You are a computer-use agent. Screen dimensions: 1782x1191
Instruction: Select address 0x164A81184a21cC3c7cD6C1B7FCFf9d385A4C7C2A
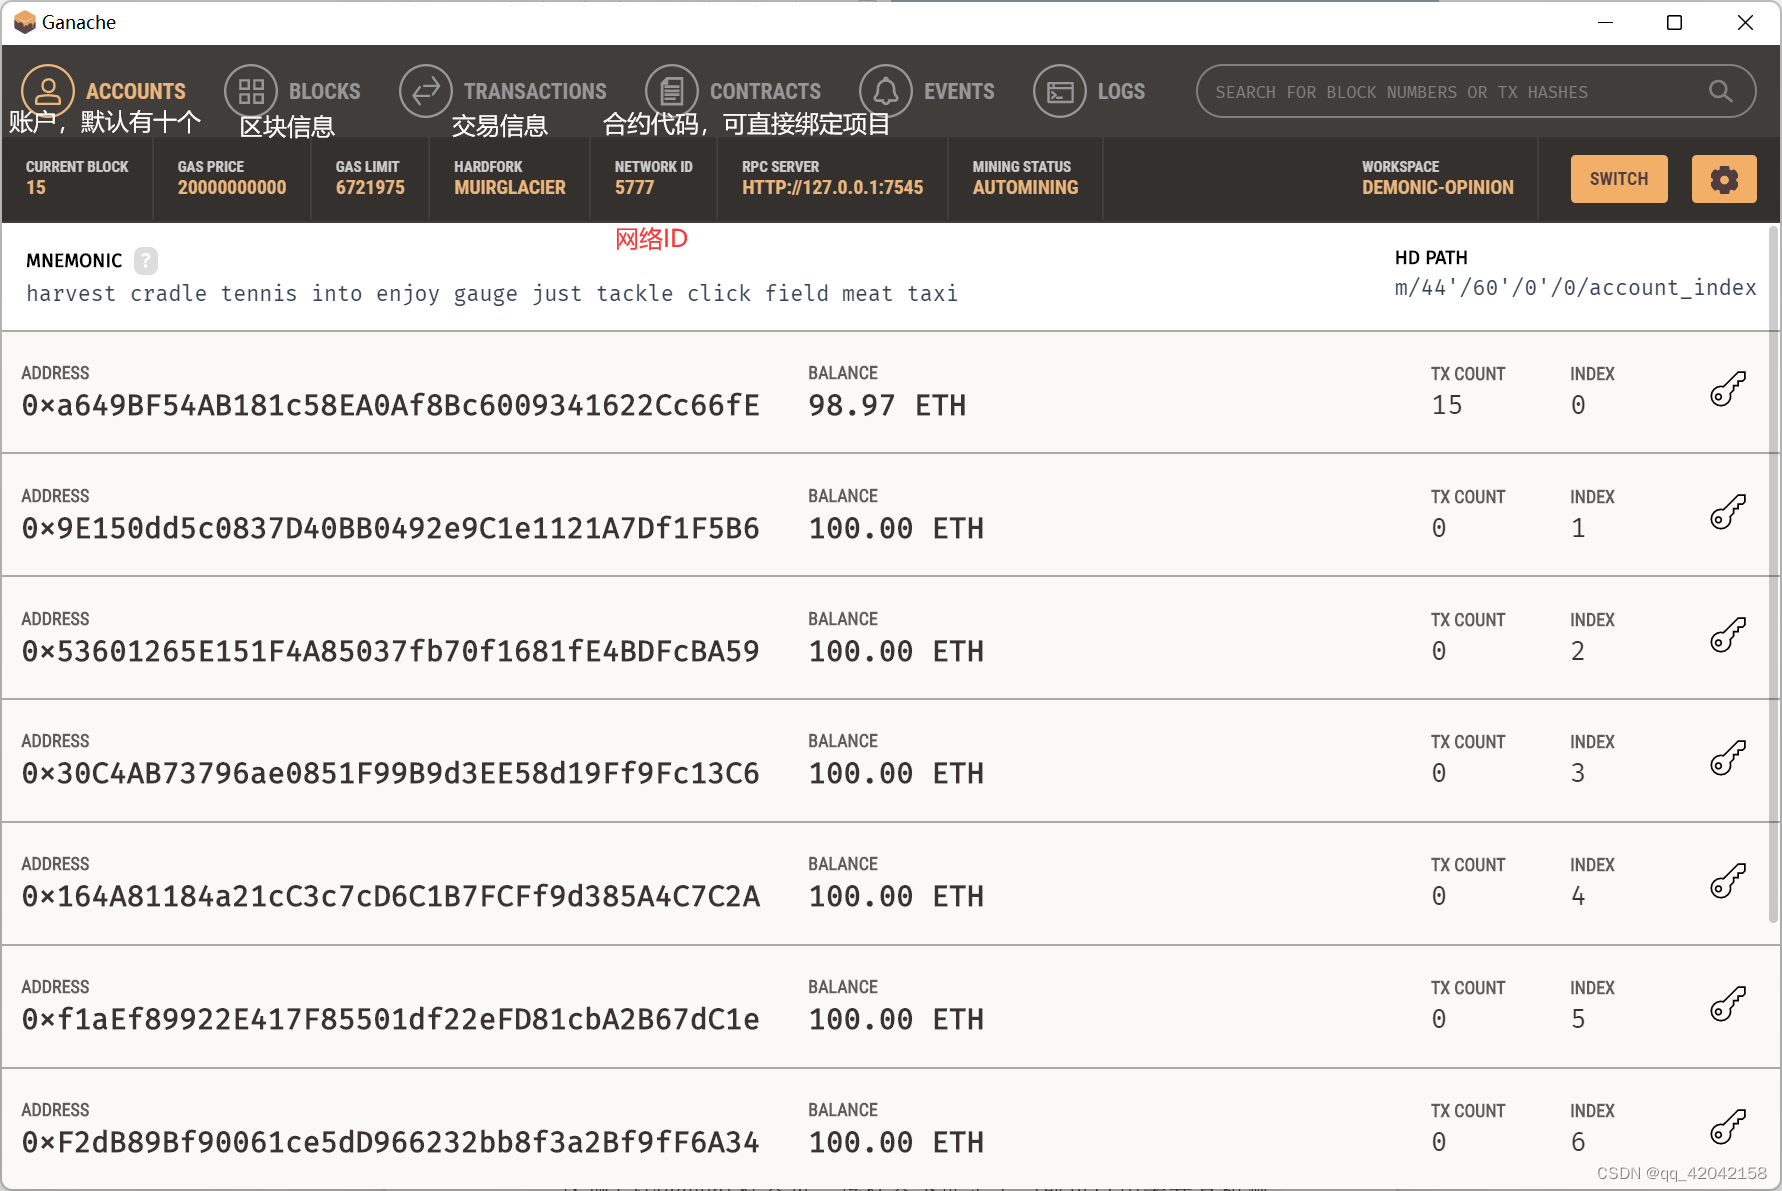tap(391, 896)
